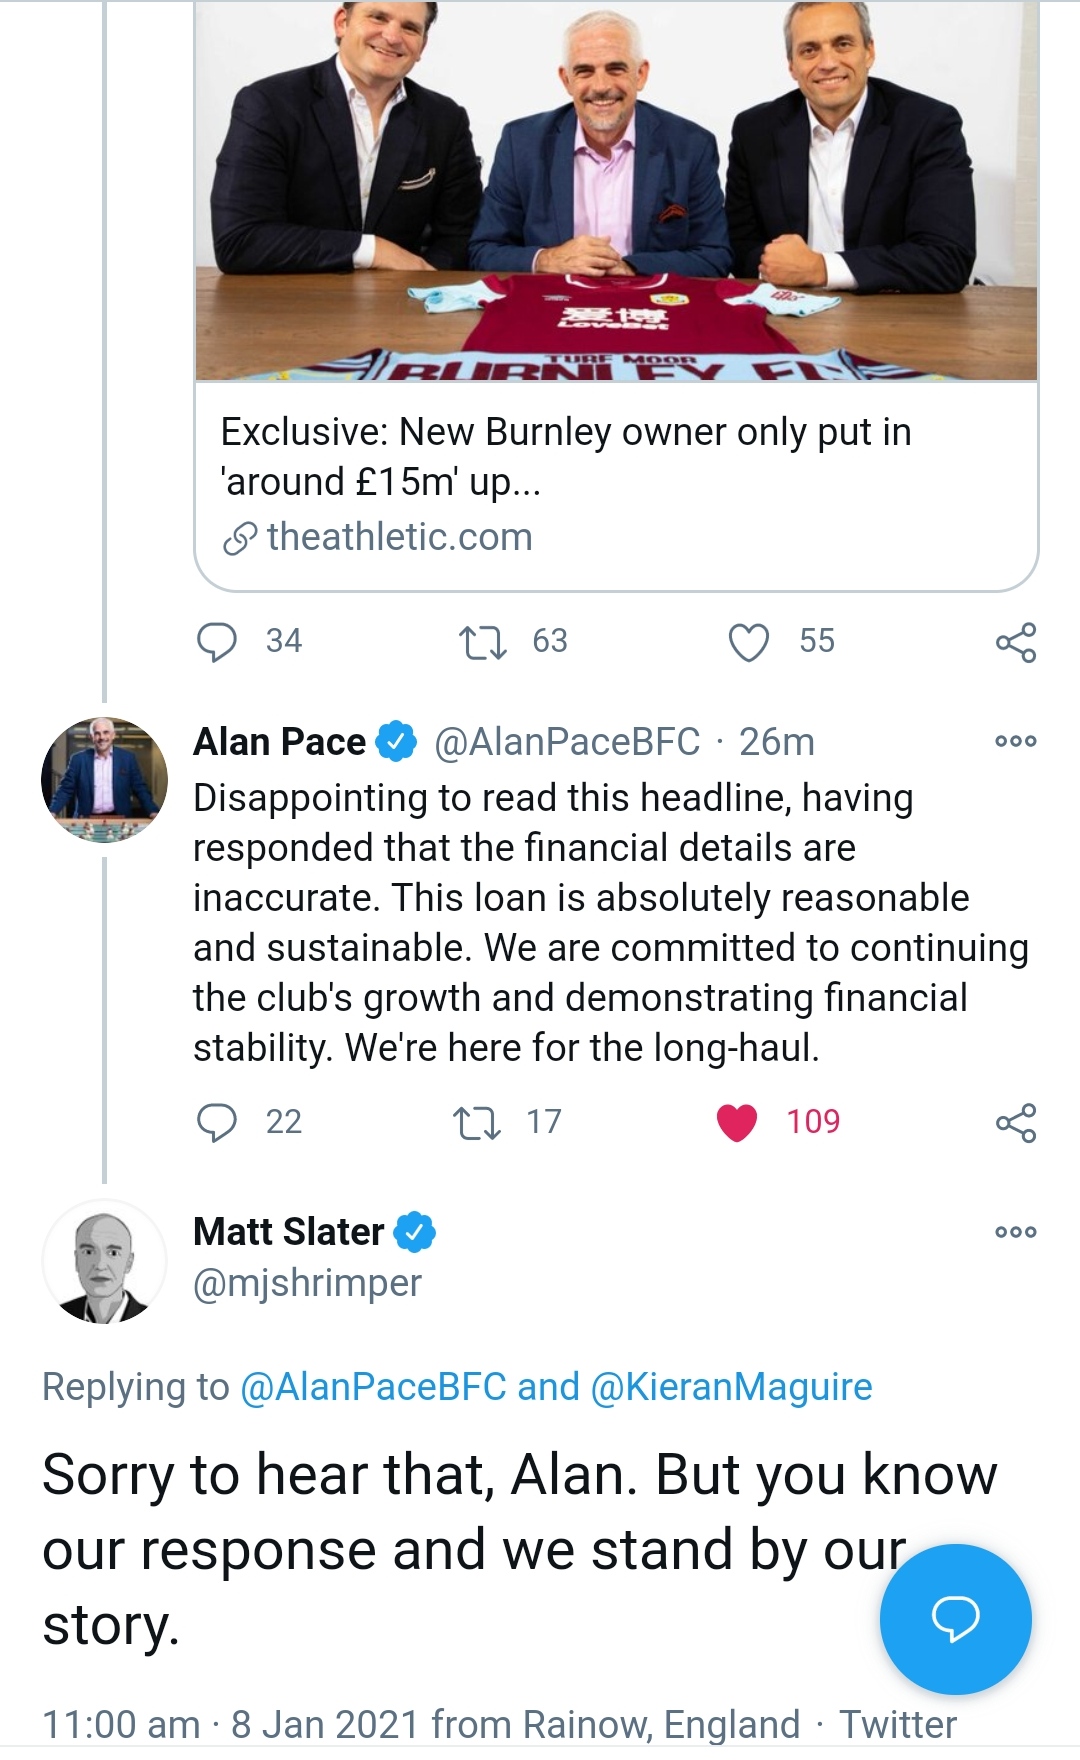Open the @mjshrimper handle

click(x=307, y=1283)
